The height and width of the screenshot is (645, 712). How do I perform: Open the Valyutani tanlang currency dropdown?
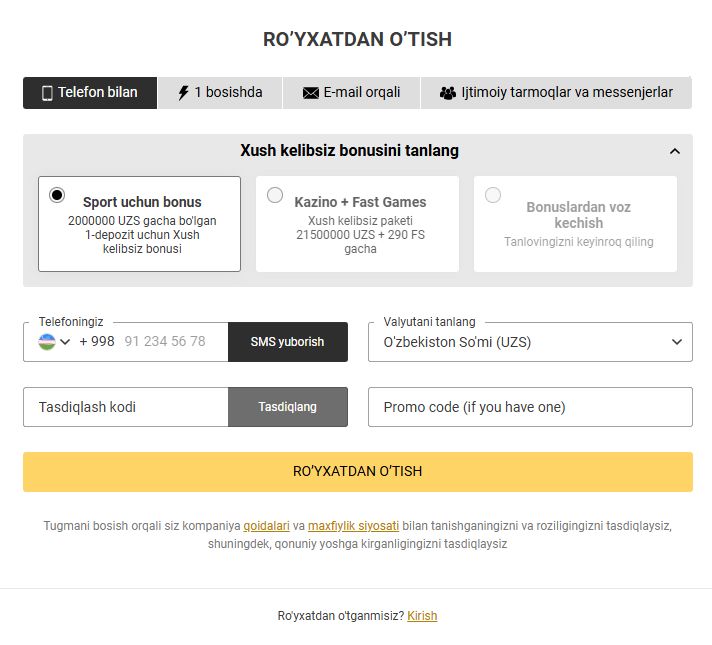[x=530, y=342]
